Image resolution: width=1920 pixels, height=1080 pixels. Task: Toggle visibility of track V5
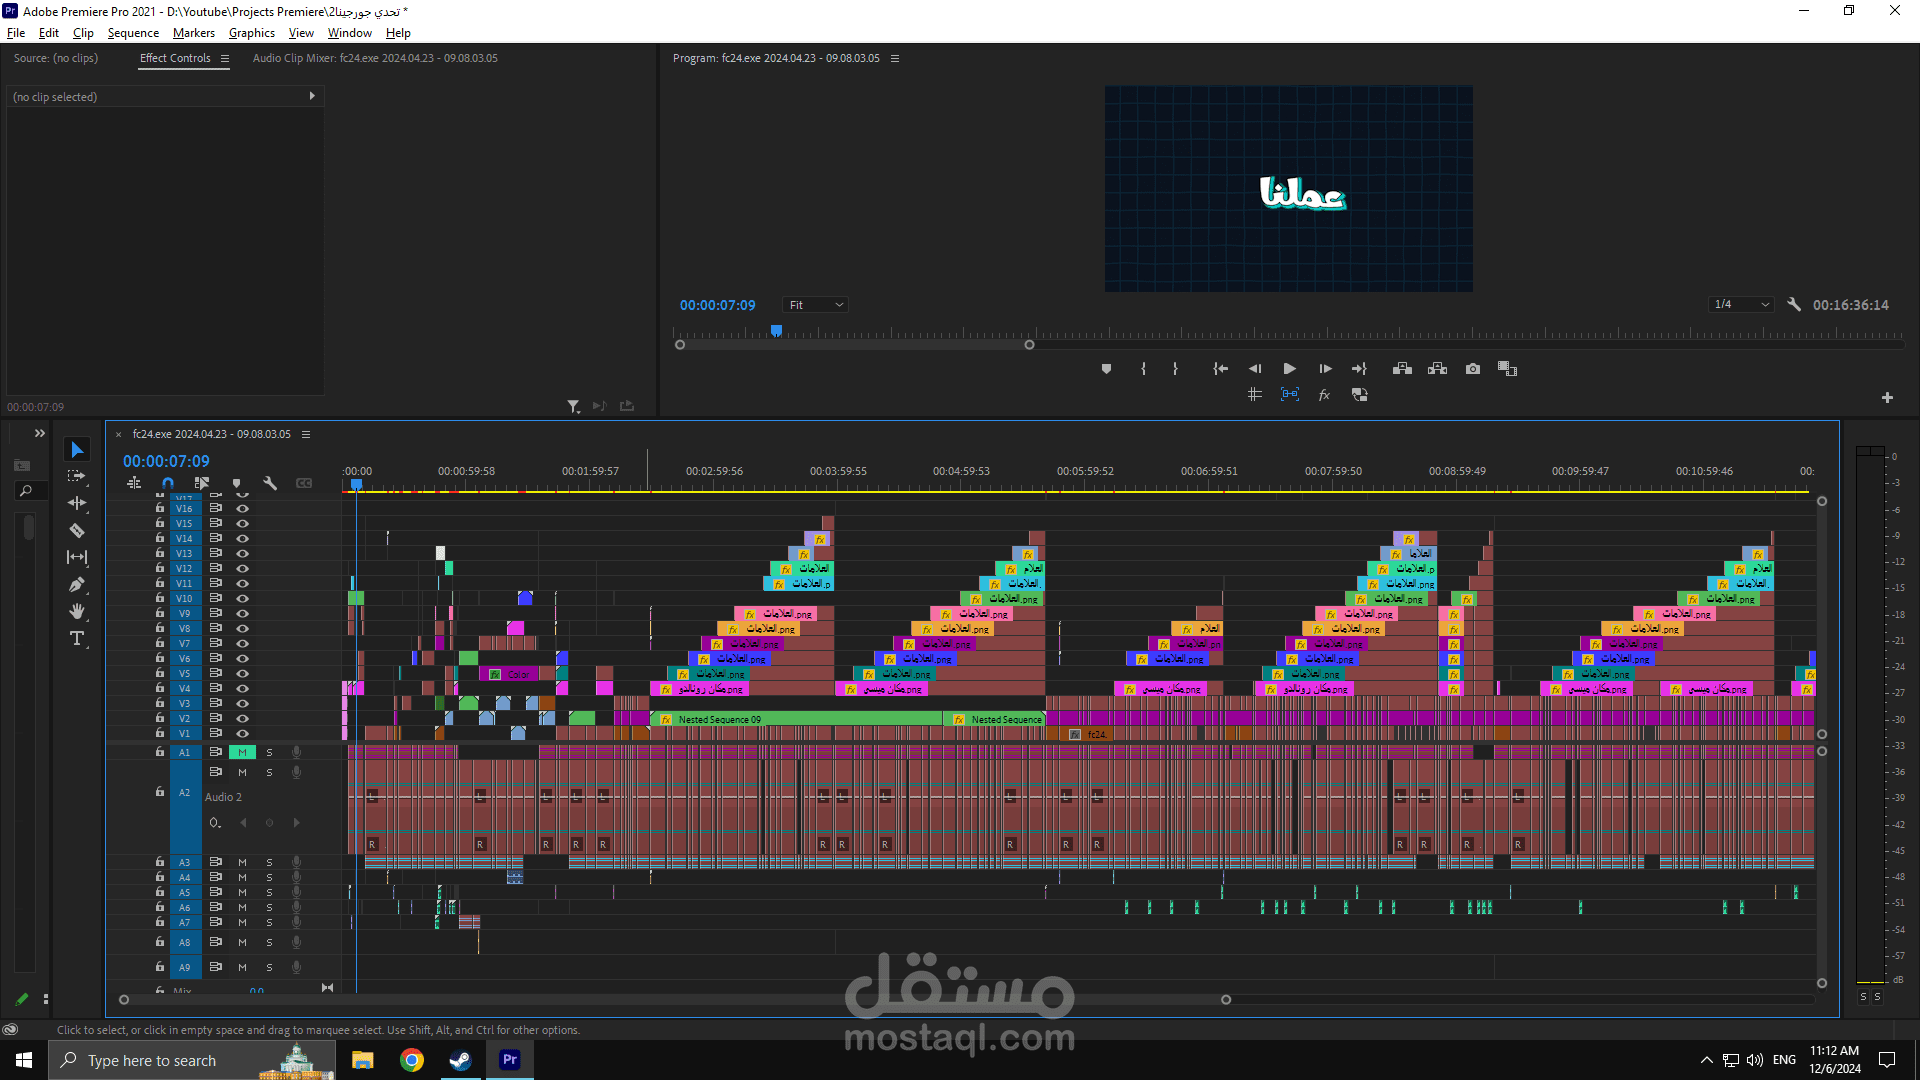(x=242, y=674)
